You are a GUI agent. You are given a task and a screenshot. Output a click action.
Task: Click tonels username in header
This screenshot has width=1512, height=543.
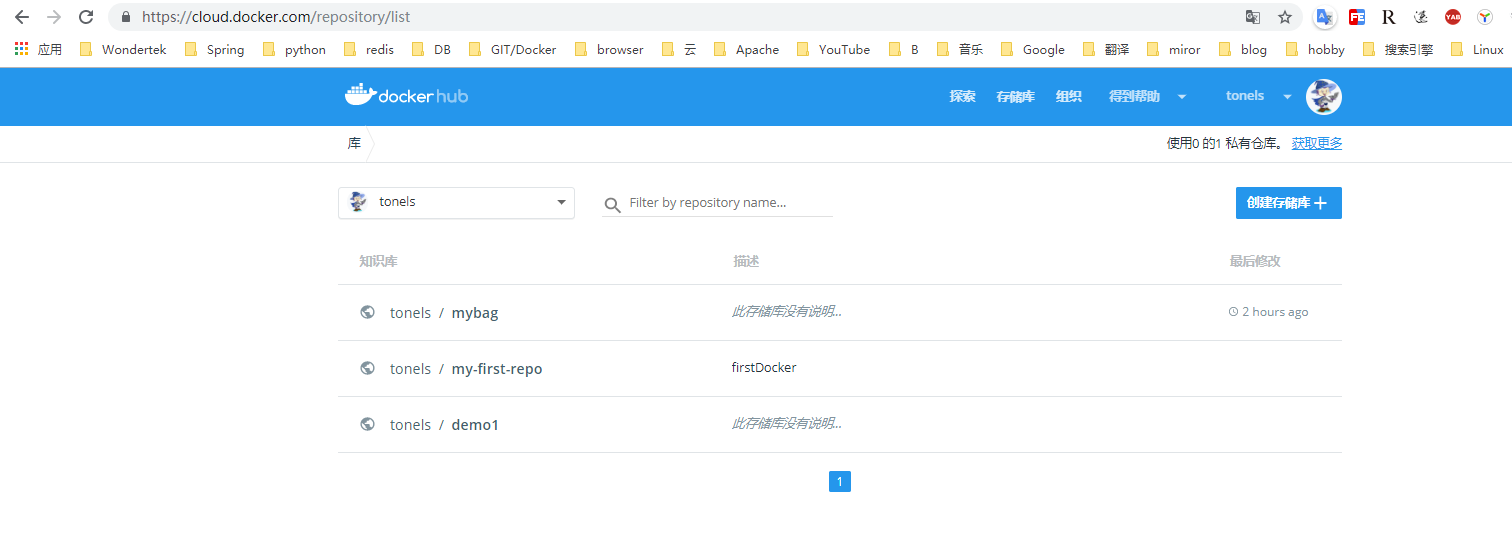[x=1245, y=96]
